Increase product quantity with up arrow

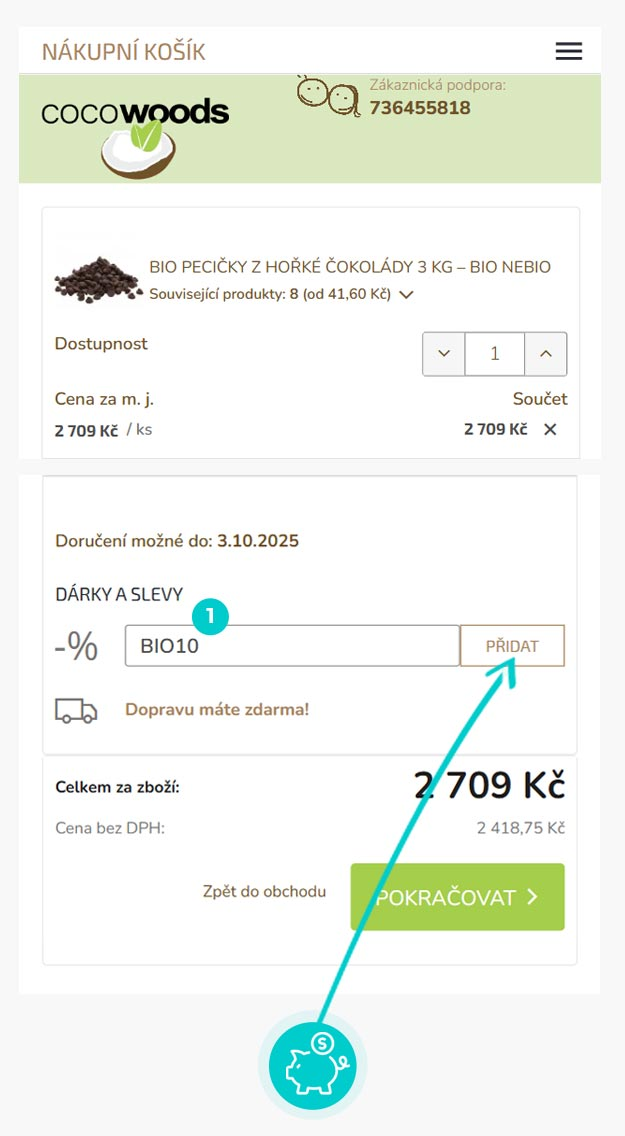coord(546,354)
